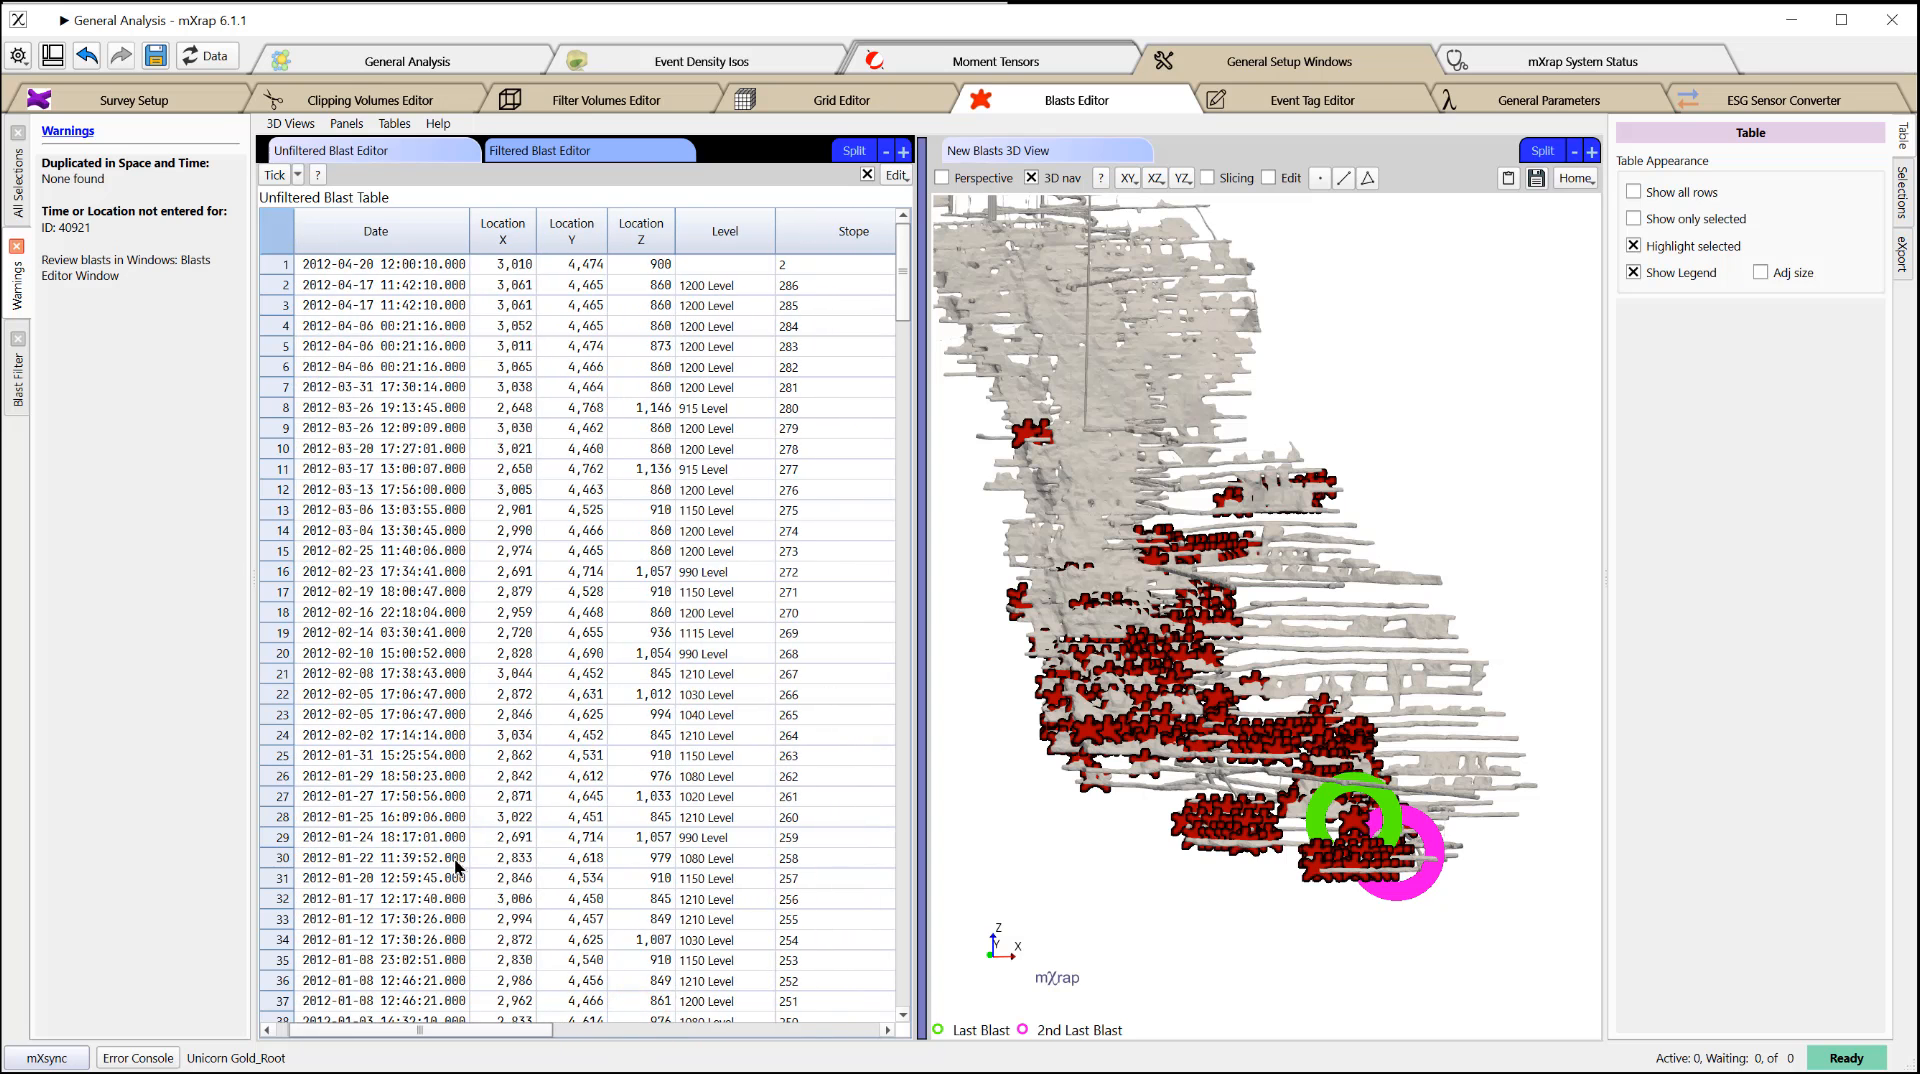Toggle the 3D nav checkbox

coord(1032,178)
